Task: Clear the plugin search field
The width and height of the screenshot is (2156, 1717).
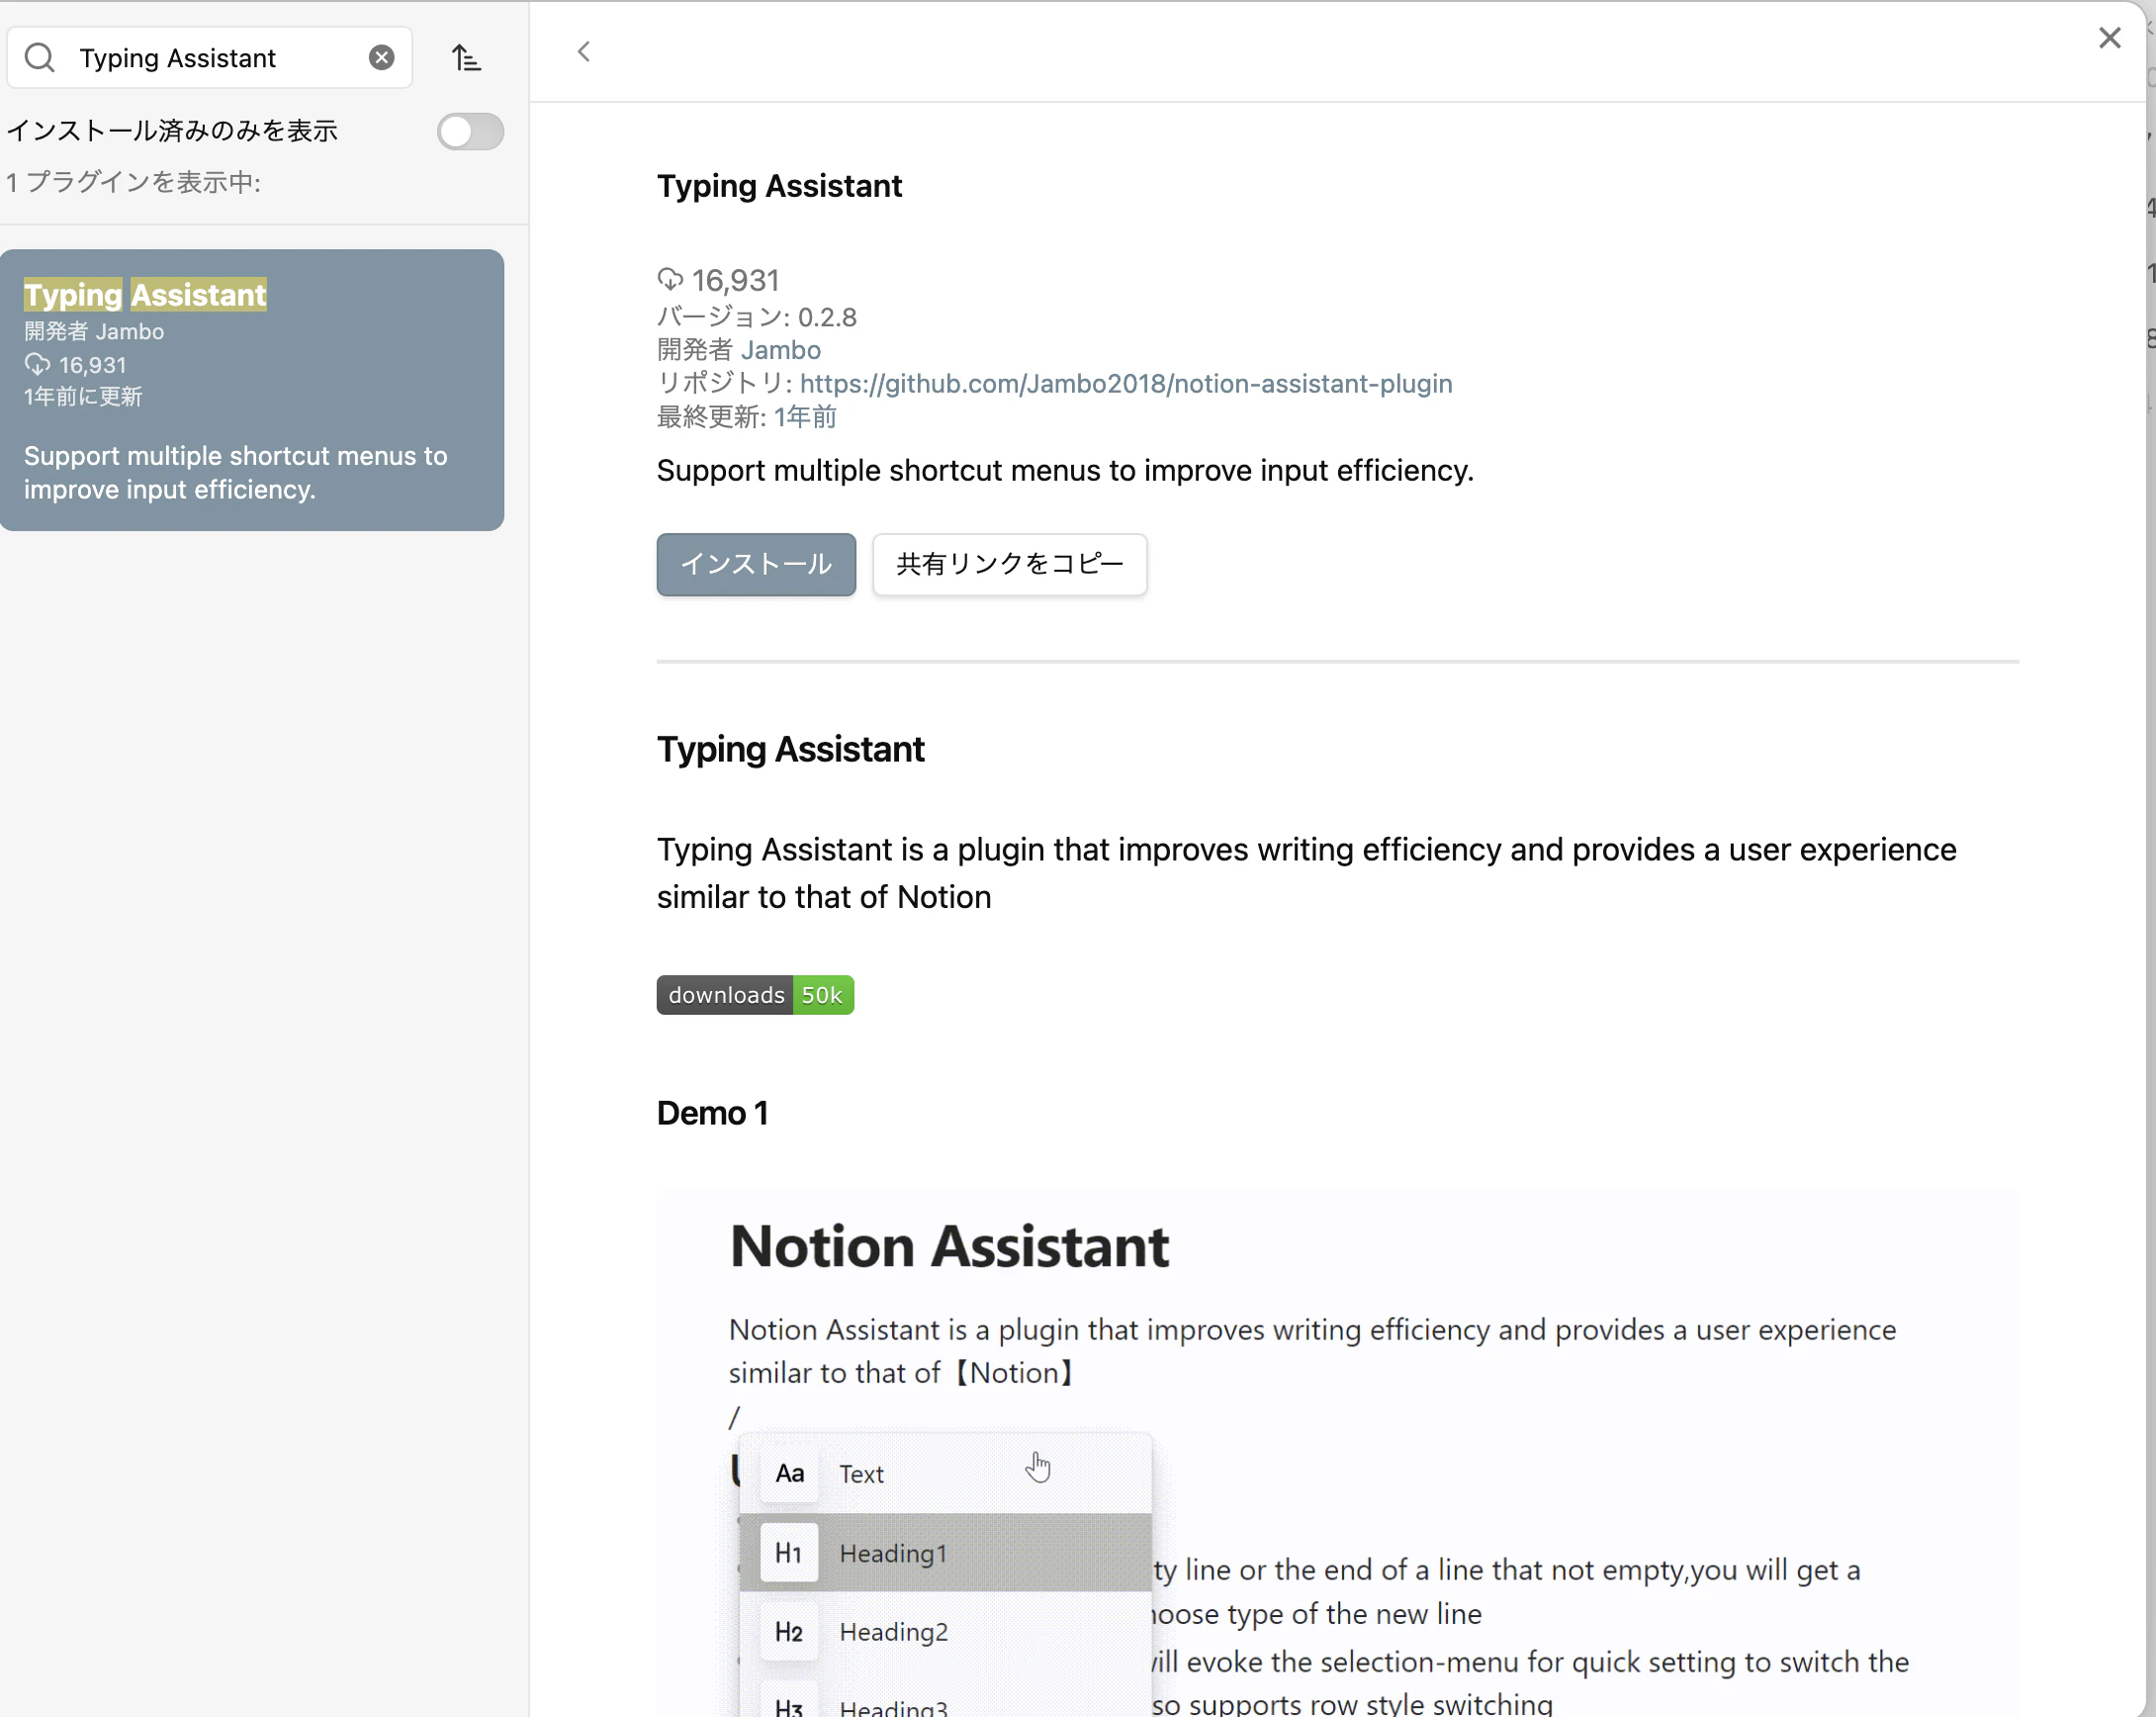Action: (x=381, y=58)
